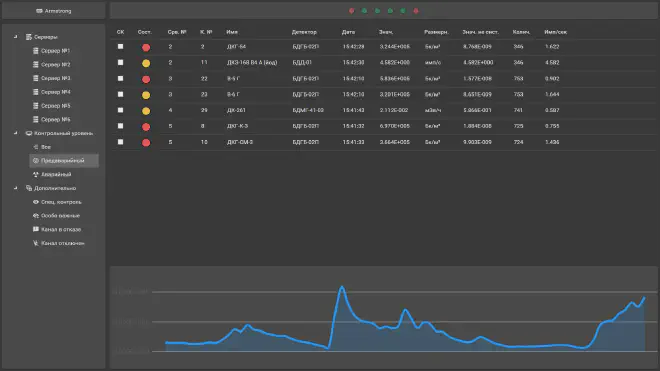Select the Сервер №2 server icon
Screen dimensions: 660x371
[x=36, y=64]
